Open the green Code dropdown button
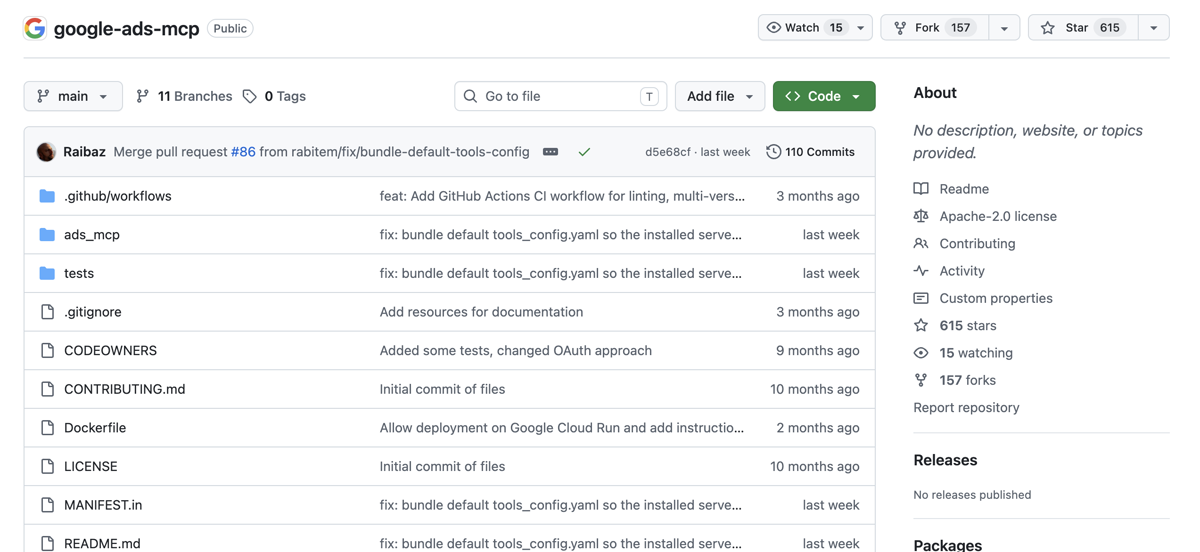Image resolution: width=1200 pixels, height=552 pixels. [824, 96]
